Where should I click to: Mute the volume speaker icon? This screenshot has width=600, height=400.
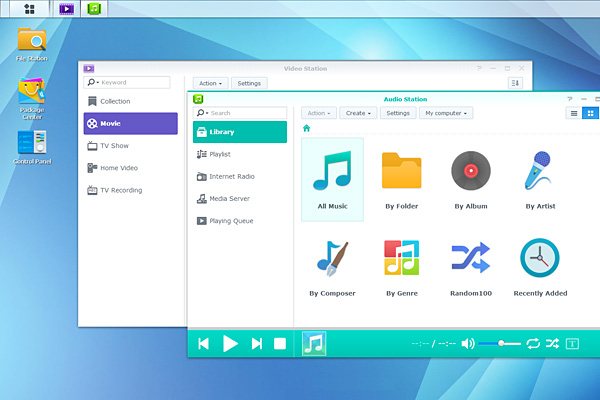pos(467,343)
